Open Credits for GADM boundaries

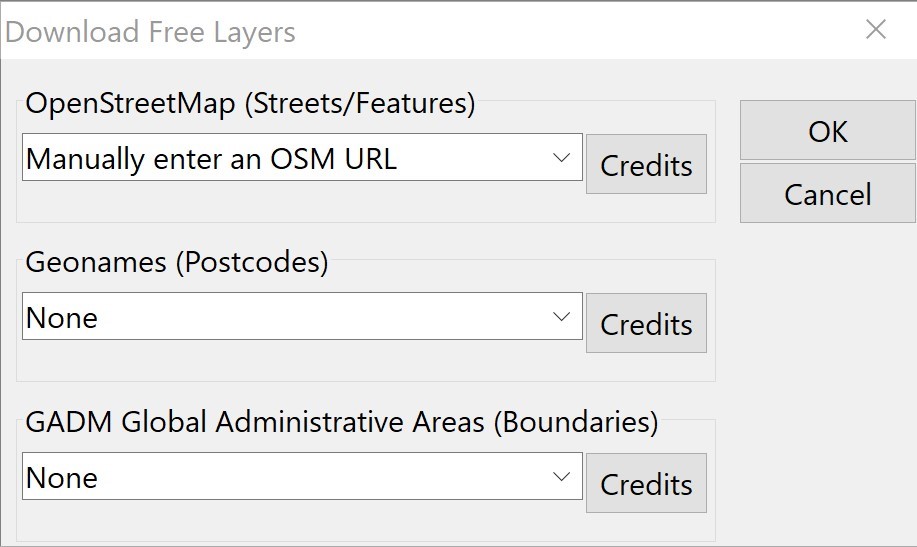(x=646, y=483)
